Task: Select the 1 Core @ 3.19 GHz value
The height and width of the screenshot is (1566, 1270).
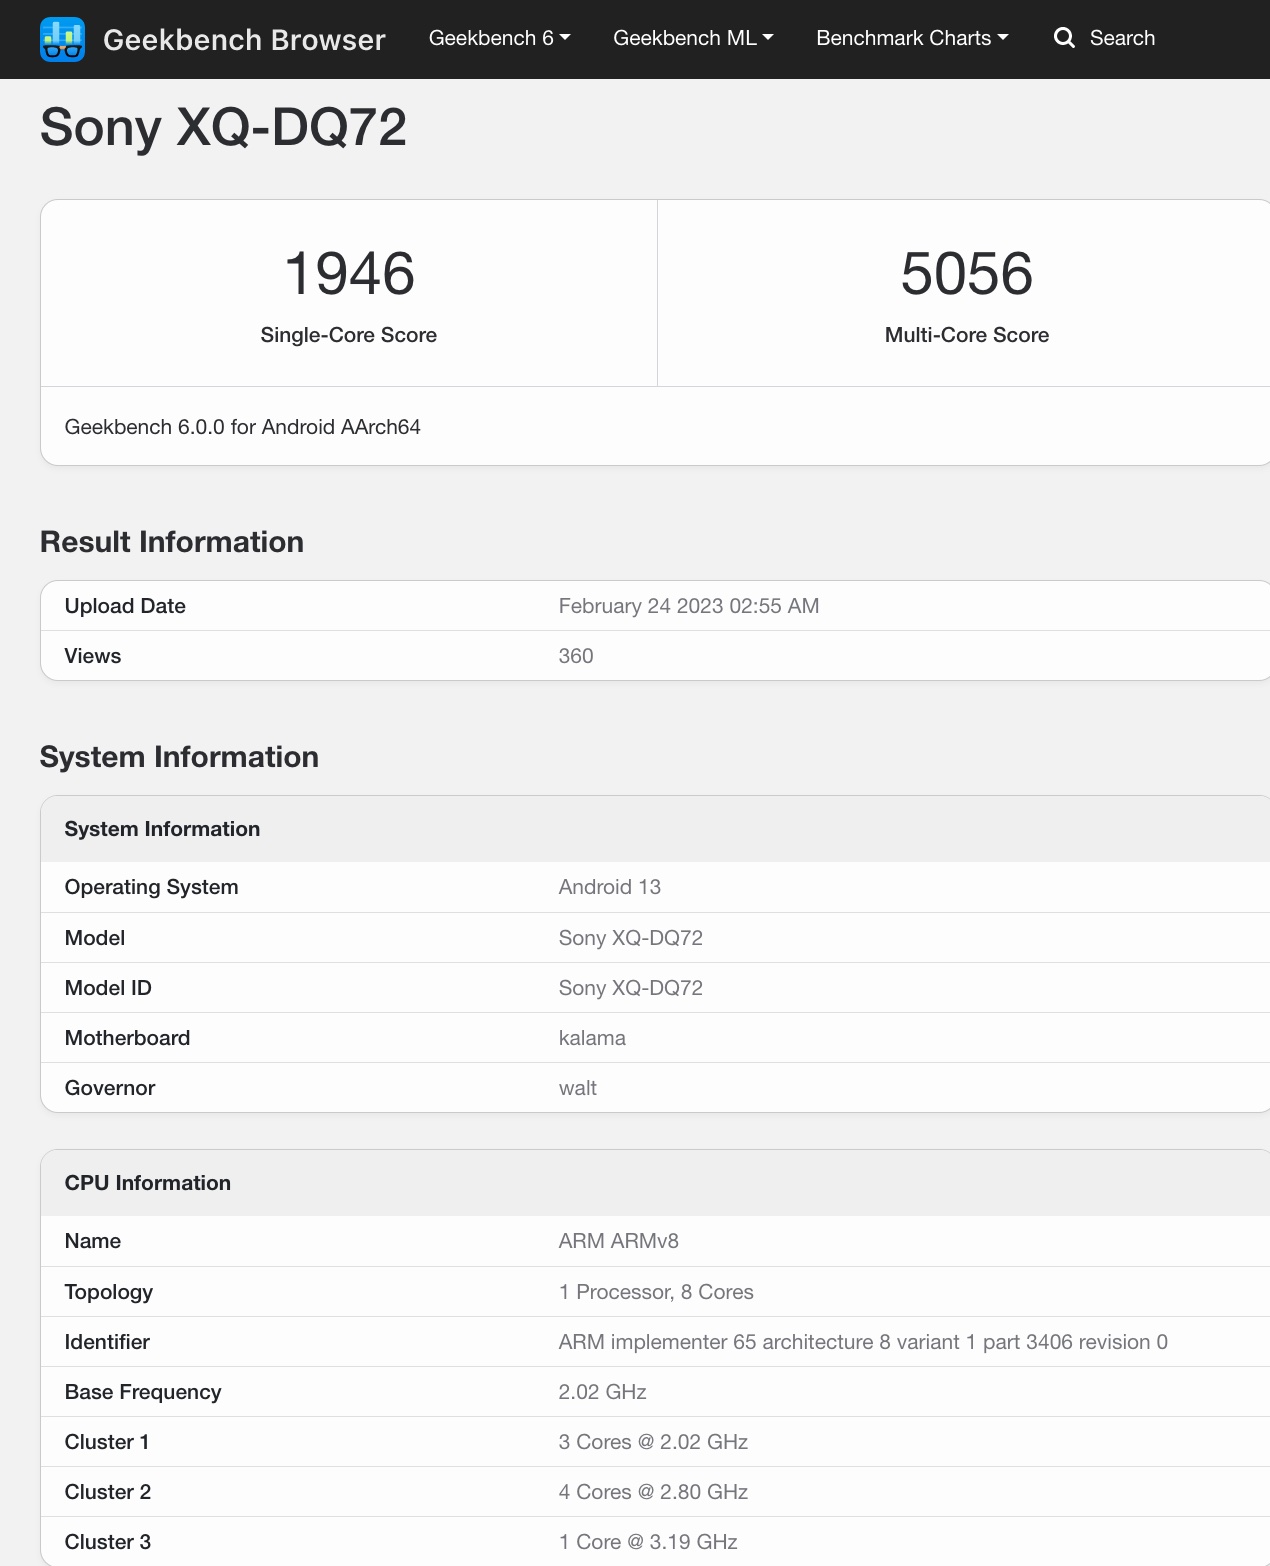Action: click(x=648, y=1542)
